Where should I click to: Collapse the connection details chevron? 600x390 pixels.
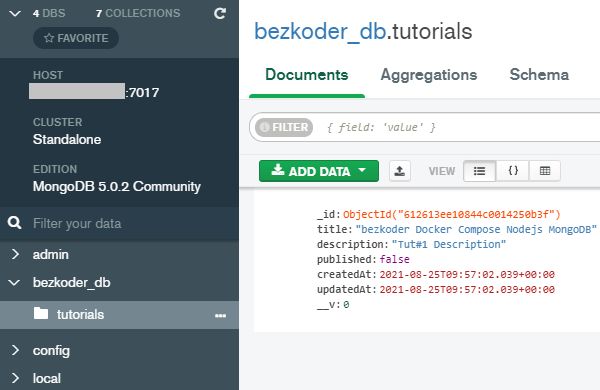(x=15, y=14)
